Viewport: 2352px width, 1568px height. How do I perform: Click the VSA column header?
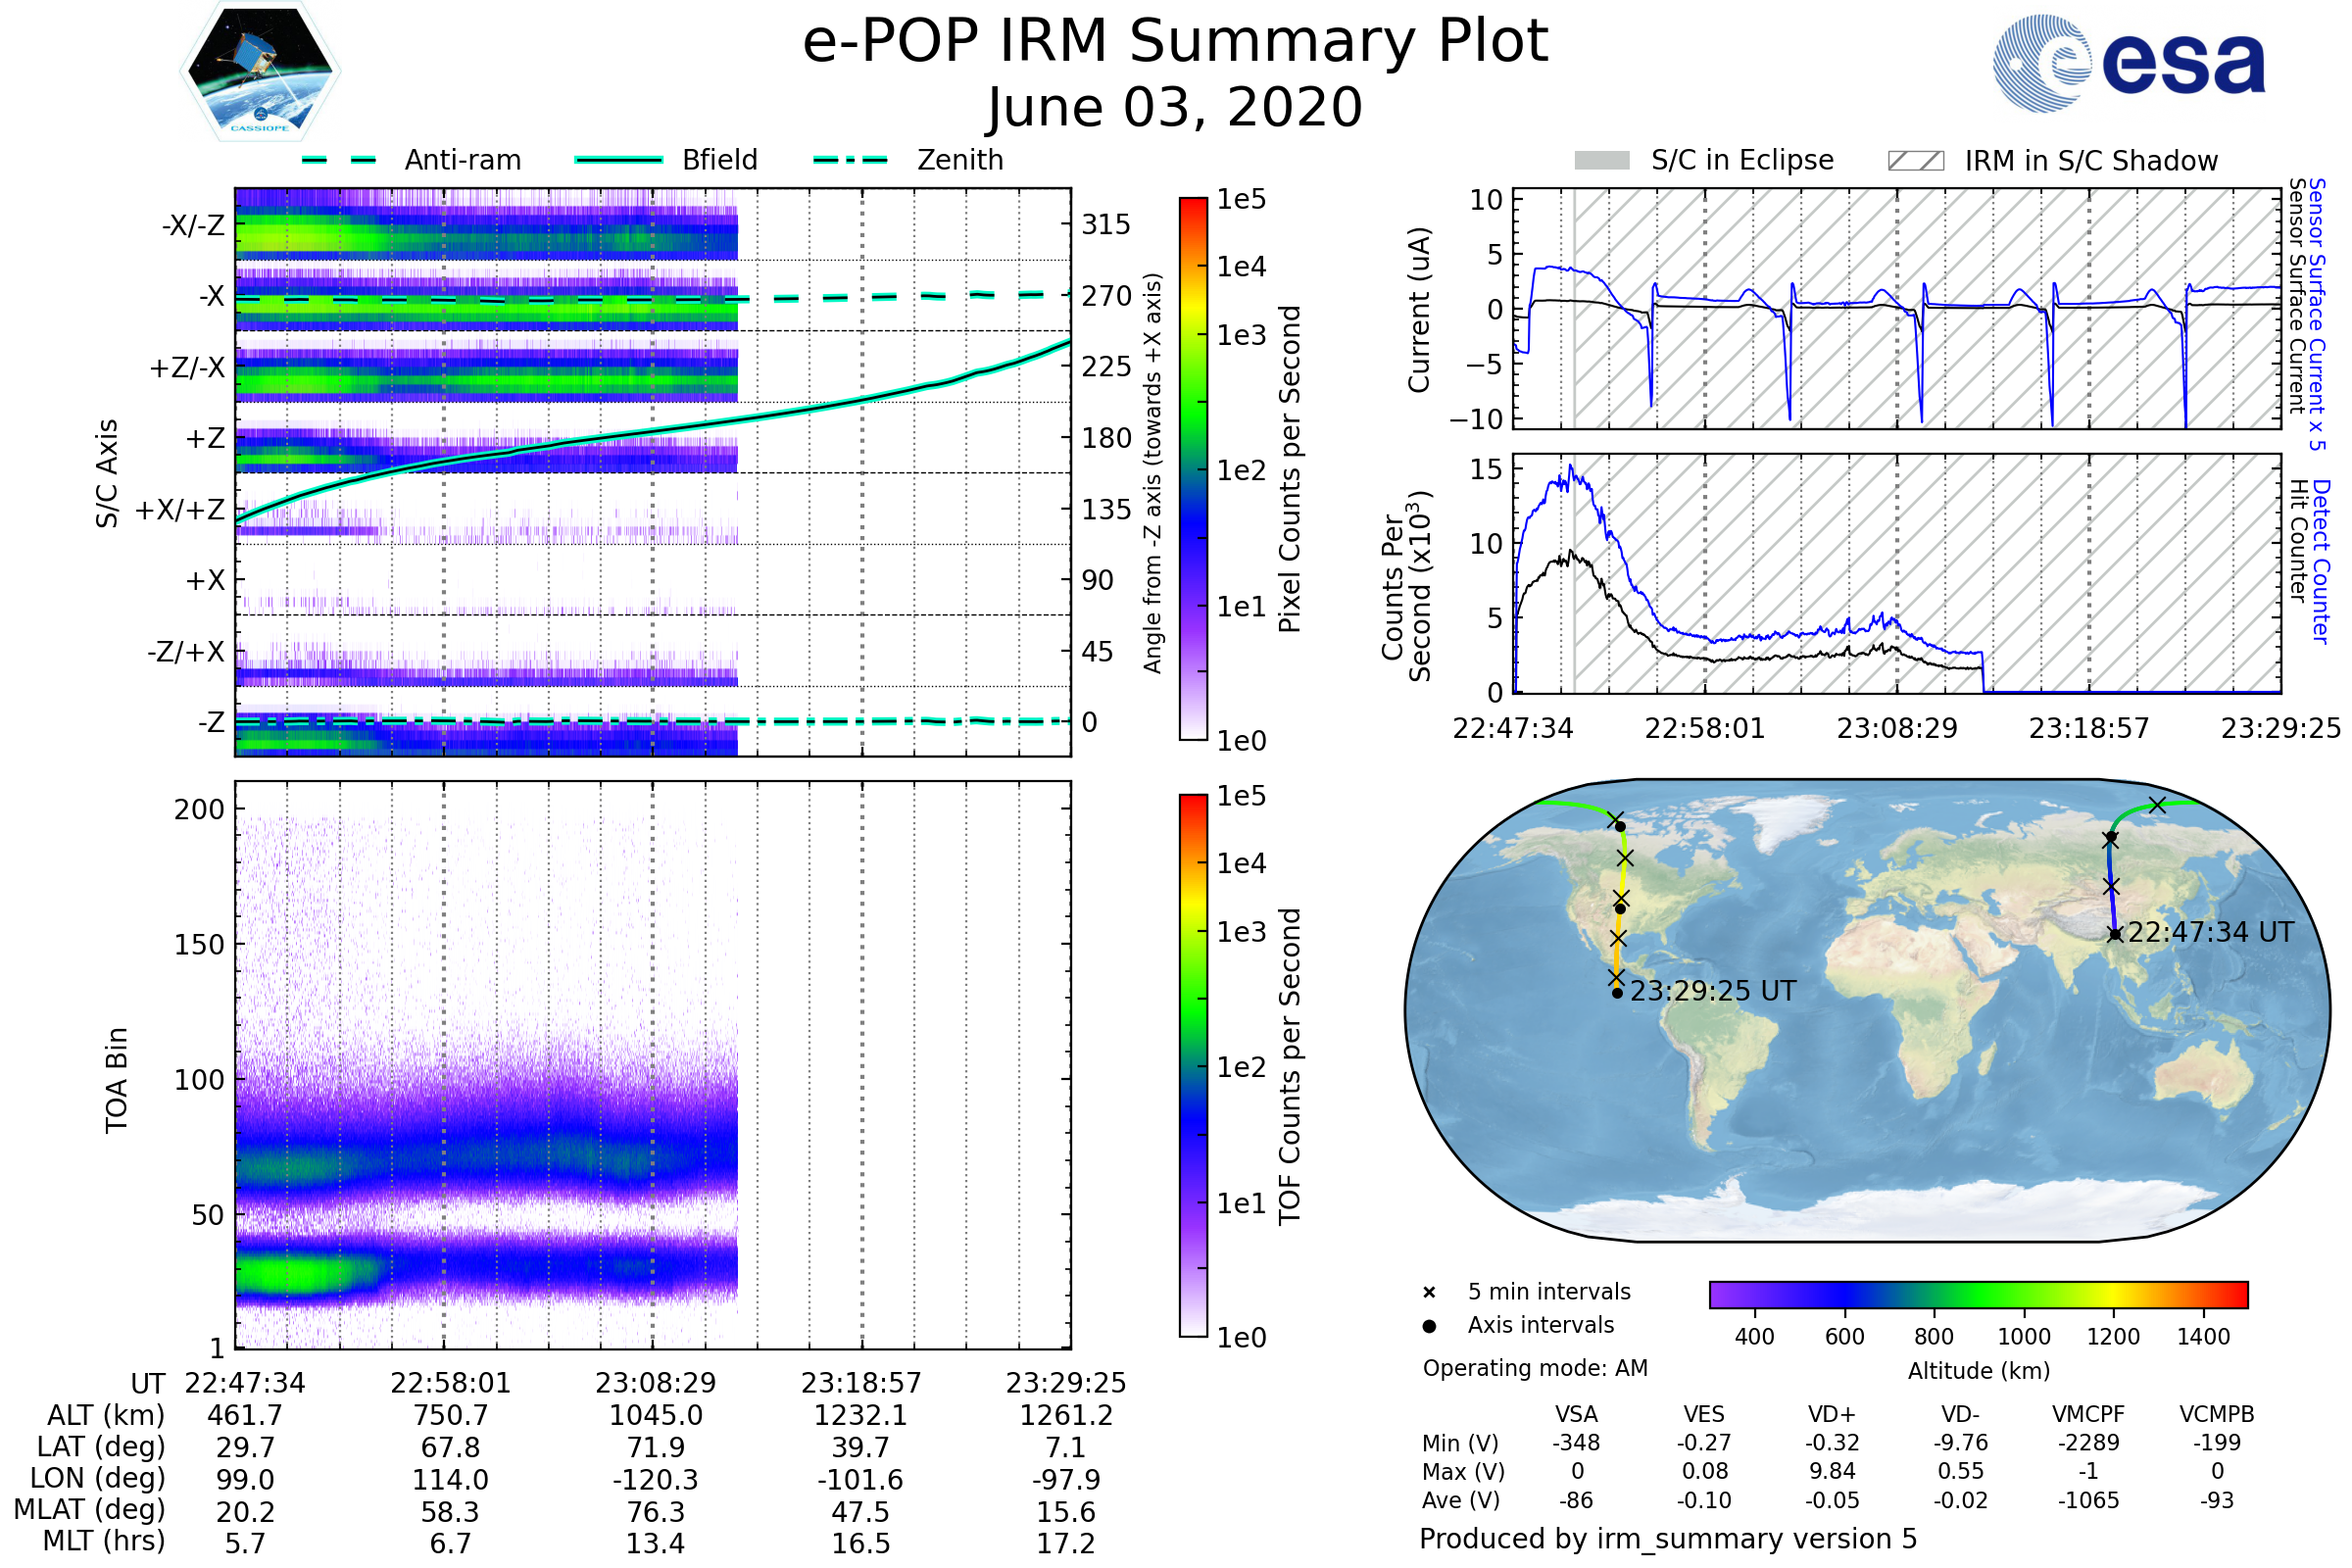1576,1414
